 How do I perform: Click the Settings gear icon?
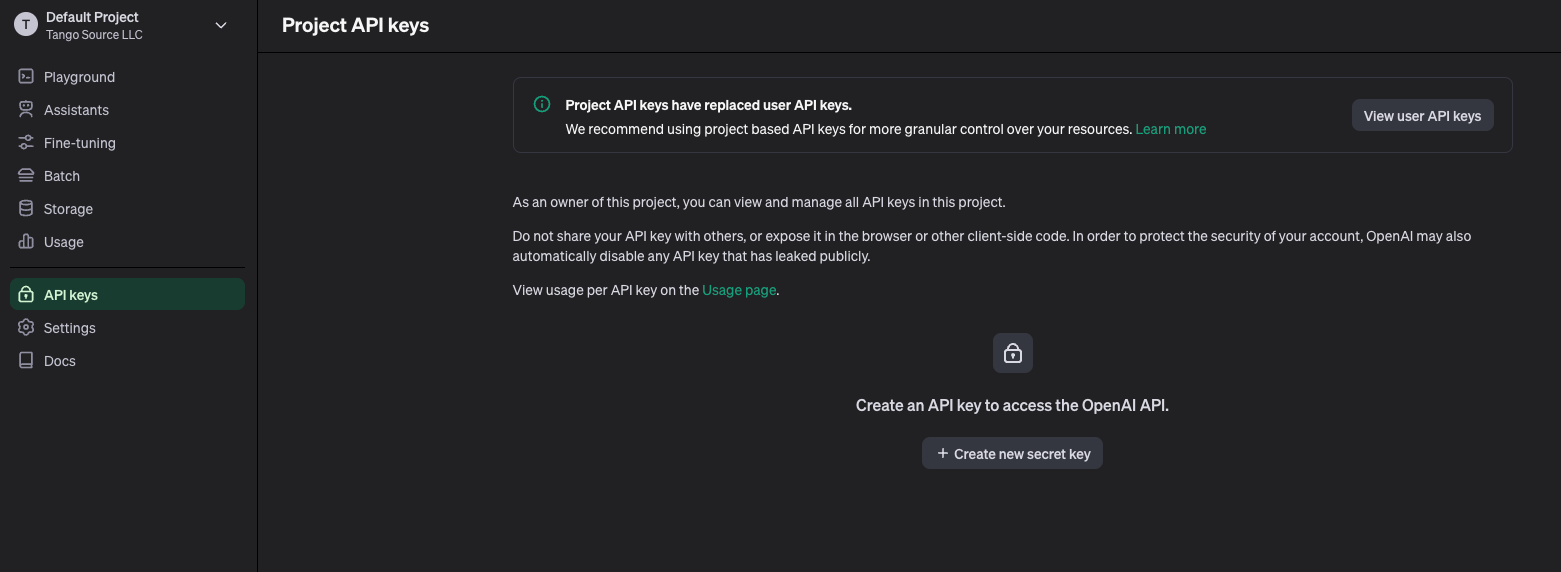point(26,328)
